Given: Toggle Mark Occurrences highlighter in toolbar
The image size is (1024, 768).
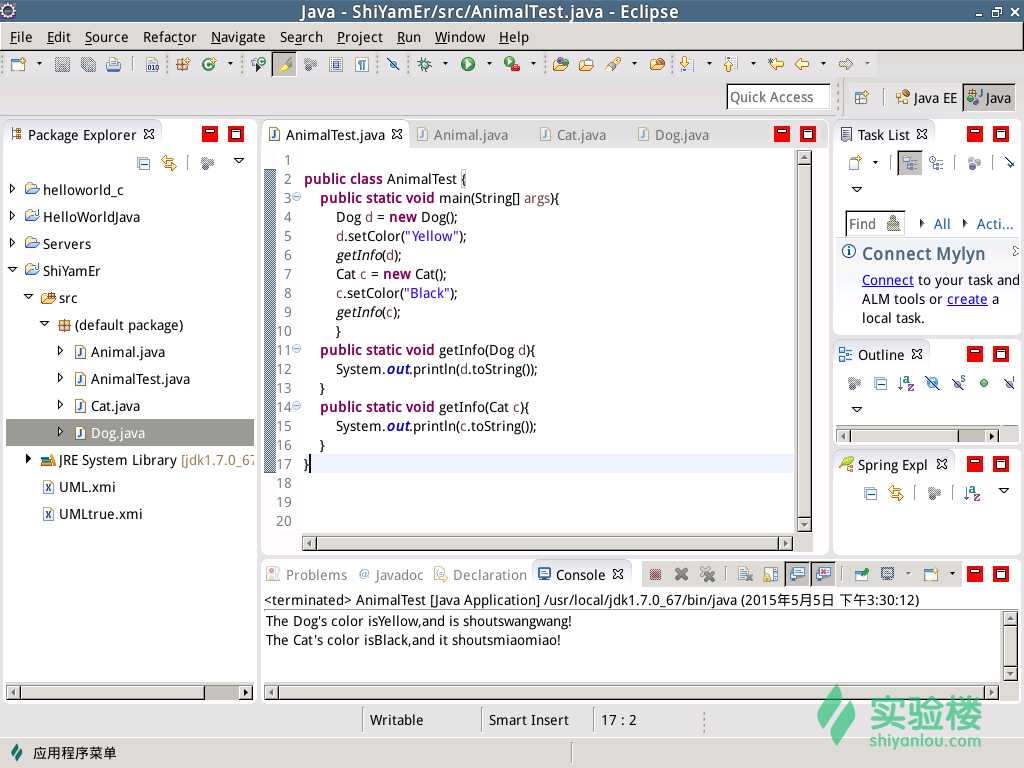Looking at the screenshot, I should (285, 64).
